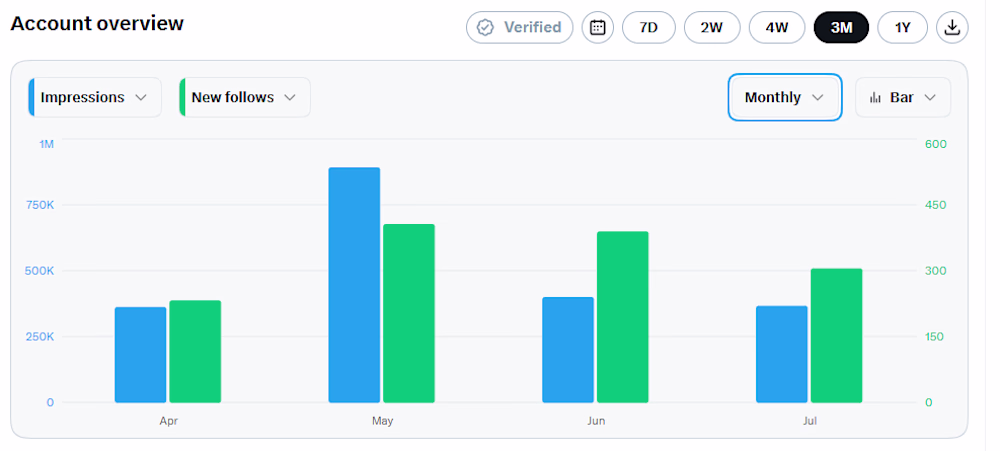Click the June green new follows bar
The image size is (1000, 451).
(x=622, y=317)
